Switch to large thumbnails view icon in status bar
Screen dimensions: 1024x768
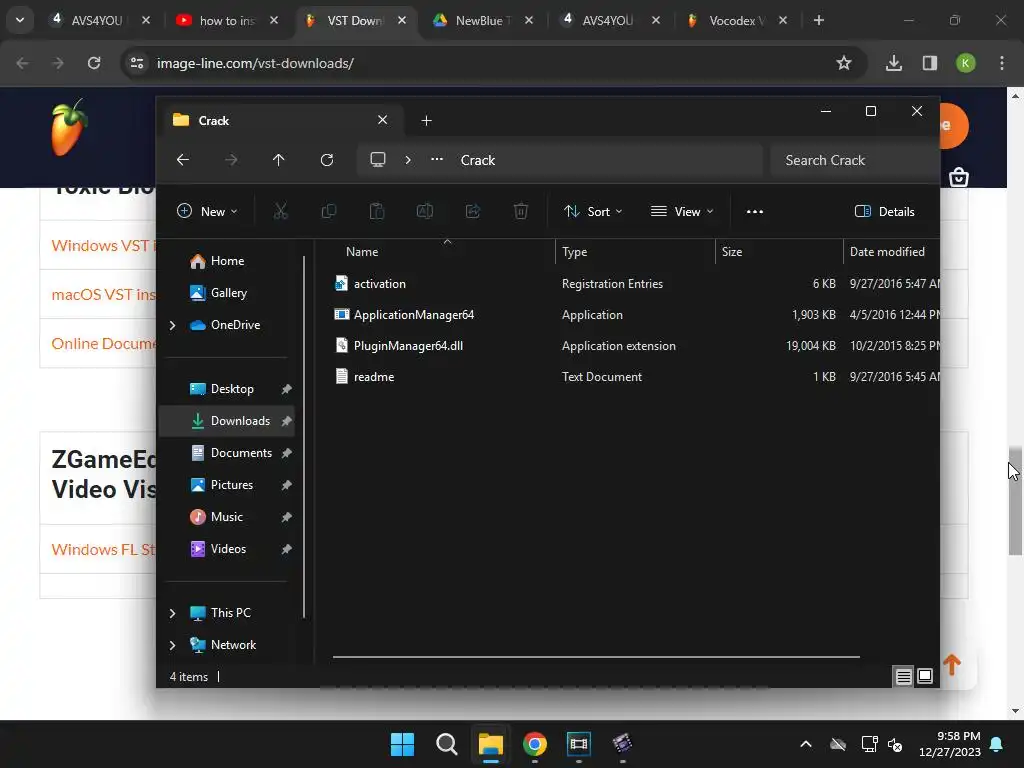(925, 676)
